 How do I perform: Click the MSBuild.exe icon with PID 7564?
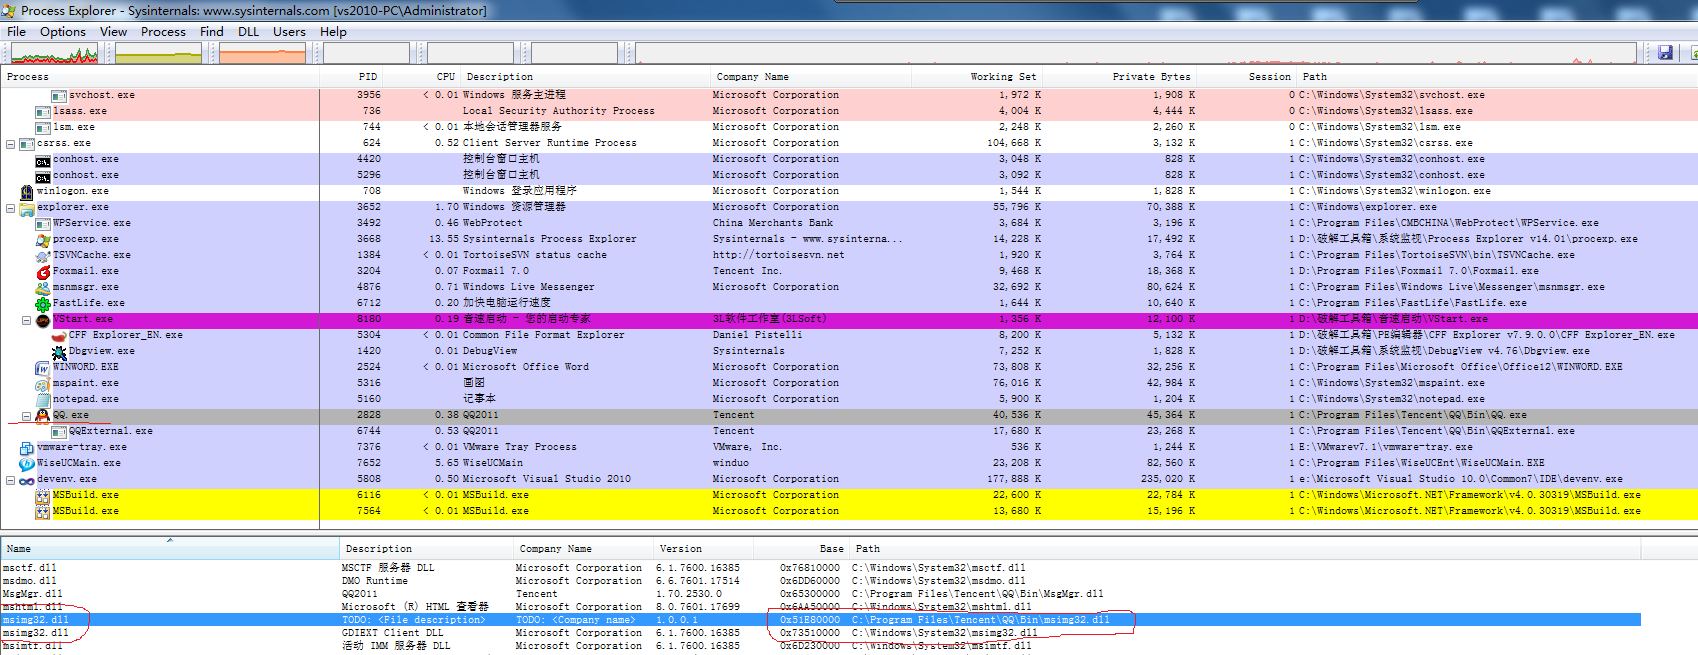pyautogui.click(x=43, y=512)
